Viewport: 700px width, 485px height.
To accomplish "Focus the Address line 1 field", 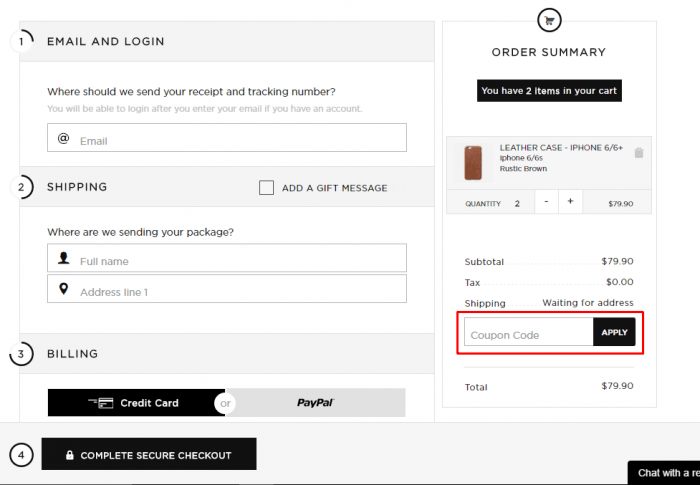I will pyautogui.click(x=227, y=288).
